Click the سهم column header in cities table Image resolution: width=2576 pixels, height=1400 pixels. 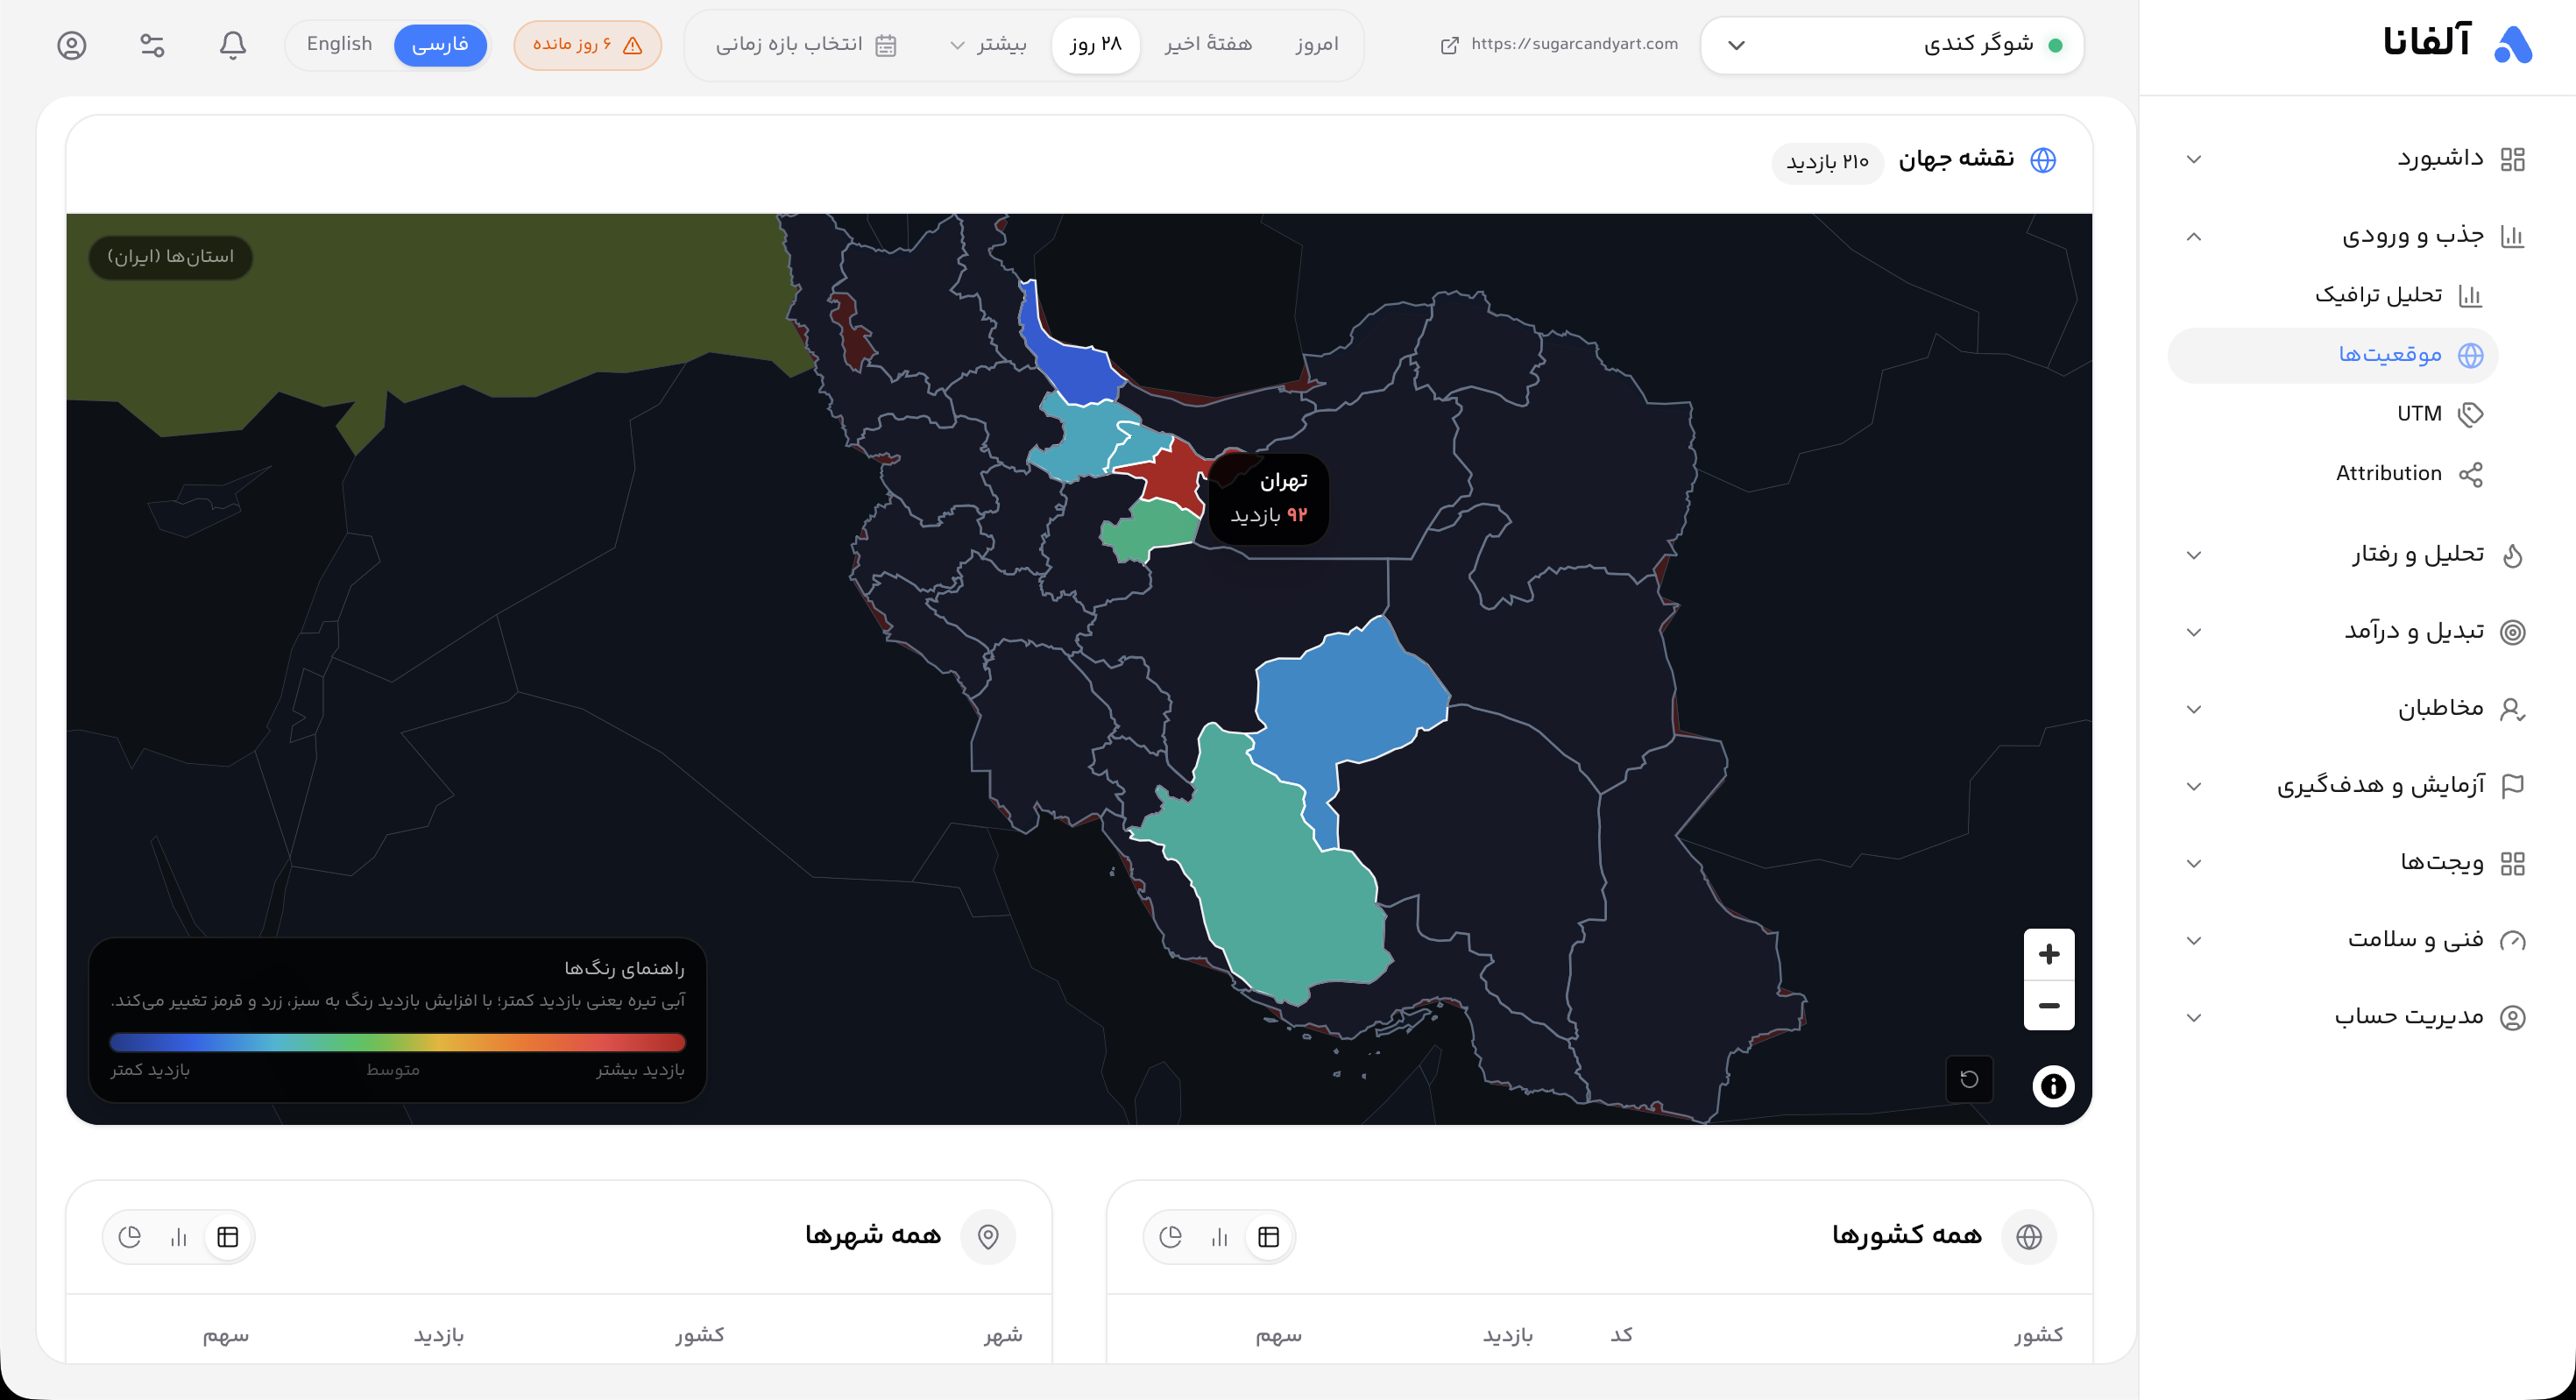tap(226, 1335)
